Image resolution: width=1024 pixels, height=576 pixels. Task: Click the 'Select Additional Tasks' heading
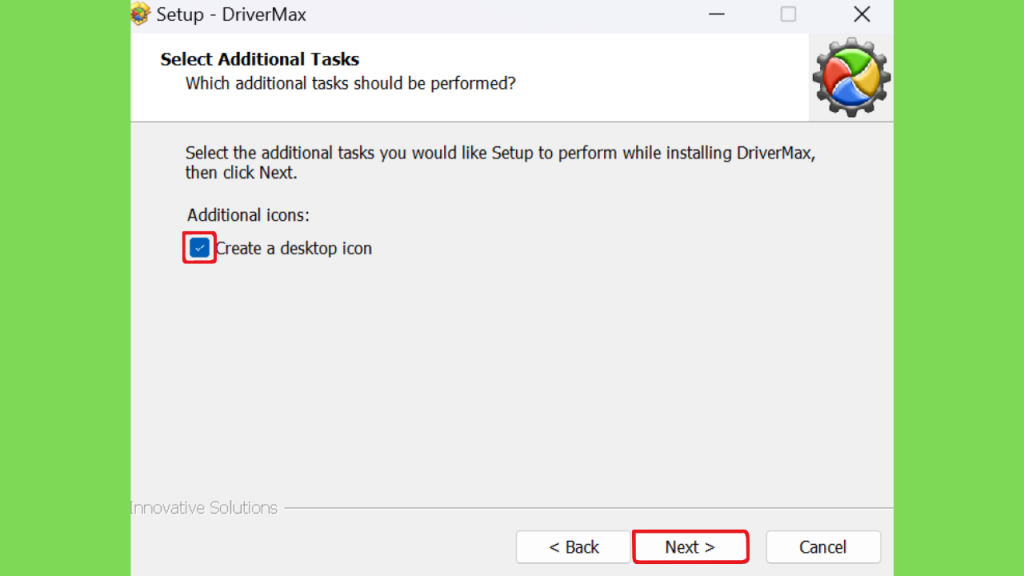tap(260, 59)
